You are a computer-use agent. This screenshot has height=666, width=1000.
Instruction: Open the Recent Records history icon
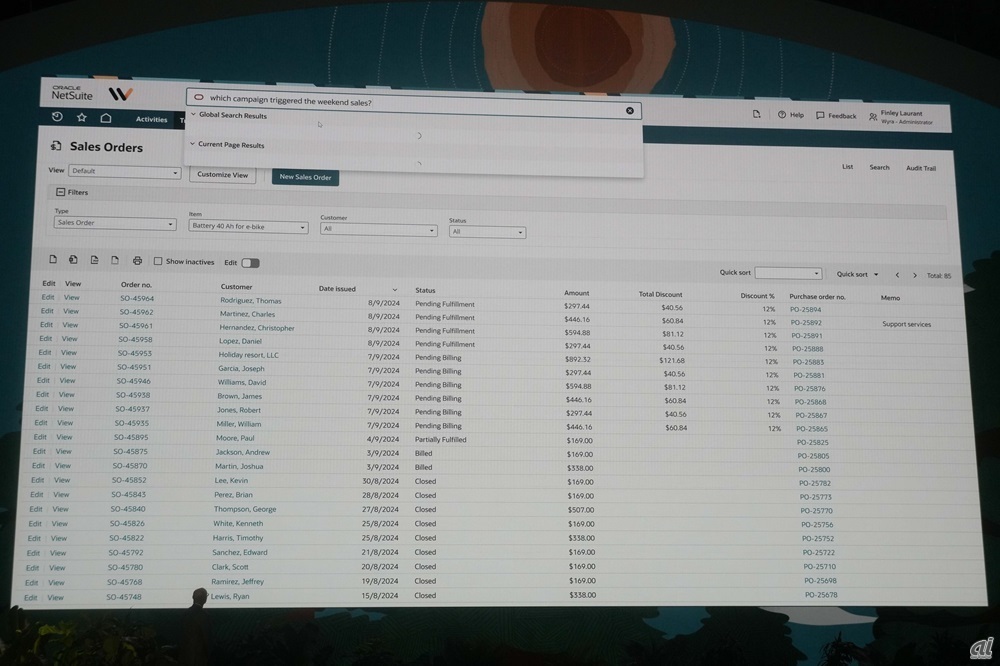pyautogui.click(x=57, y=117)
